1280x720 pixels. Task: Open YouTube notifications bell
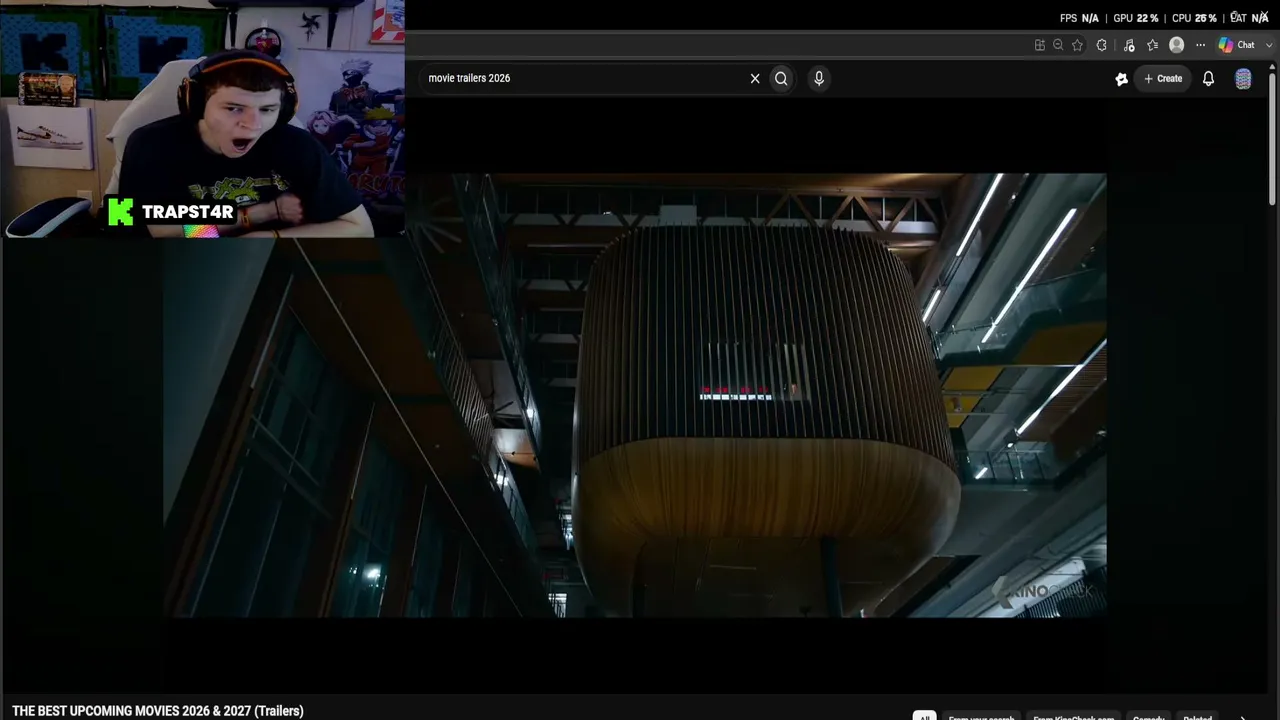(1208, 78)
